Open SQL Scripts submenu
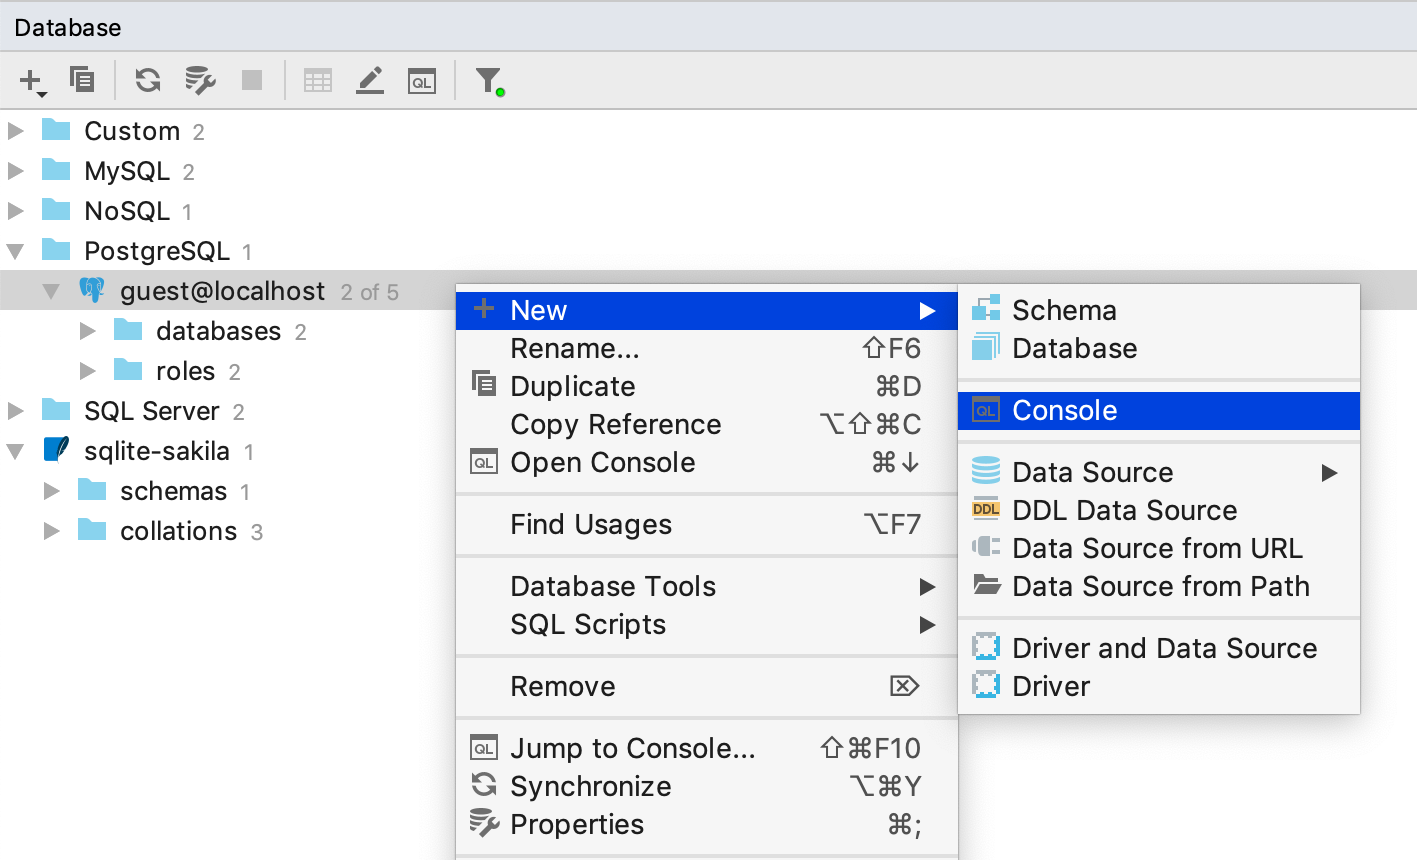The height and width of the screenshot is (860, 1417). coord(706,624)
